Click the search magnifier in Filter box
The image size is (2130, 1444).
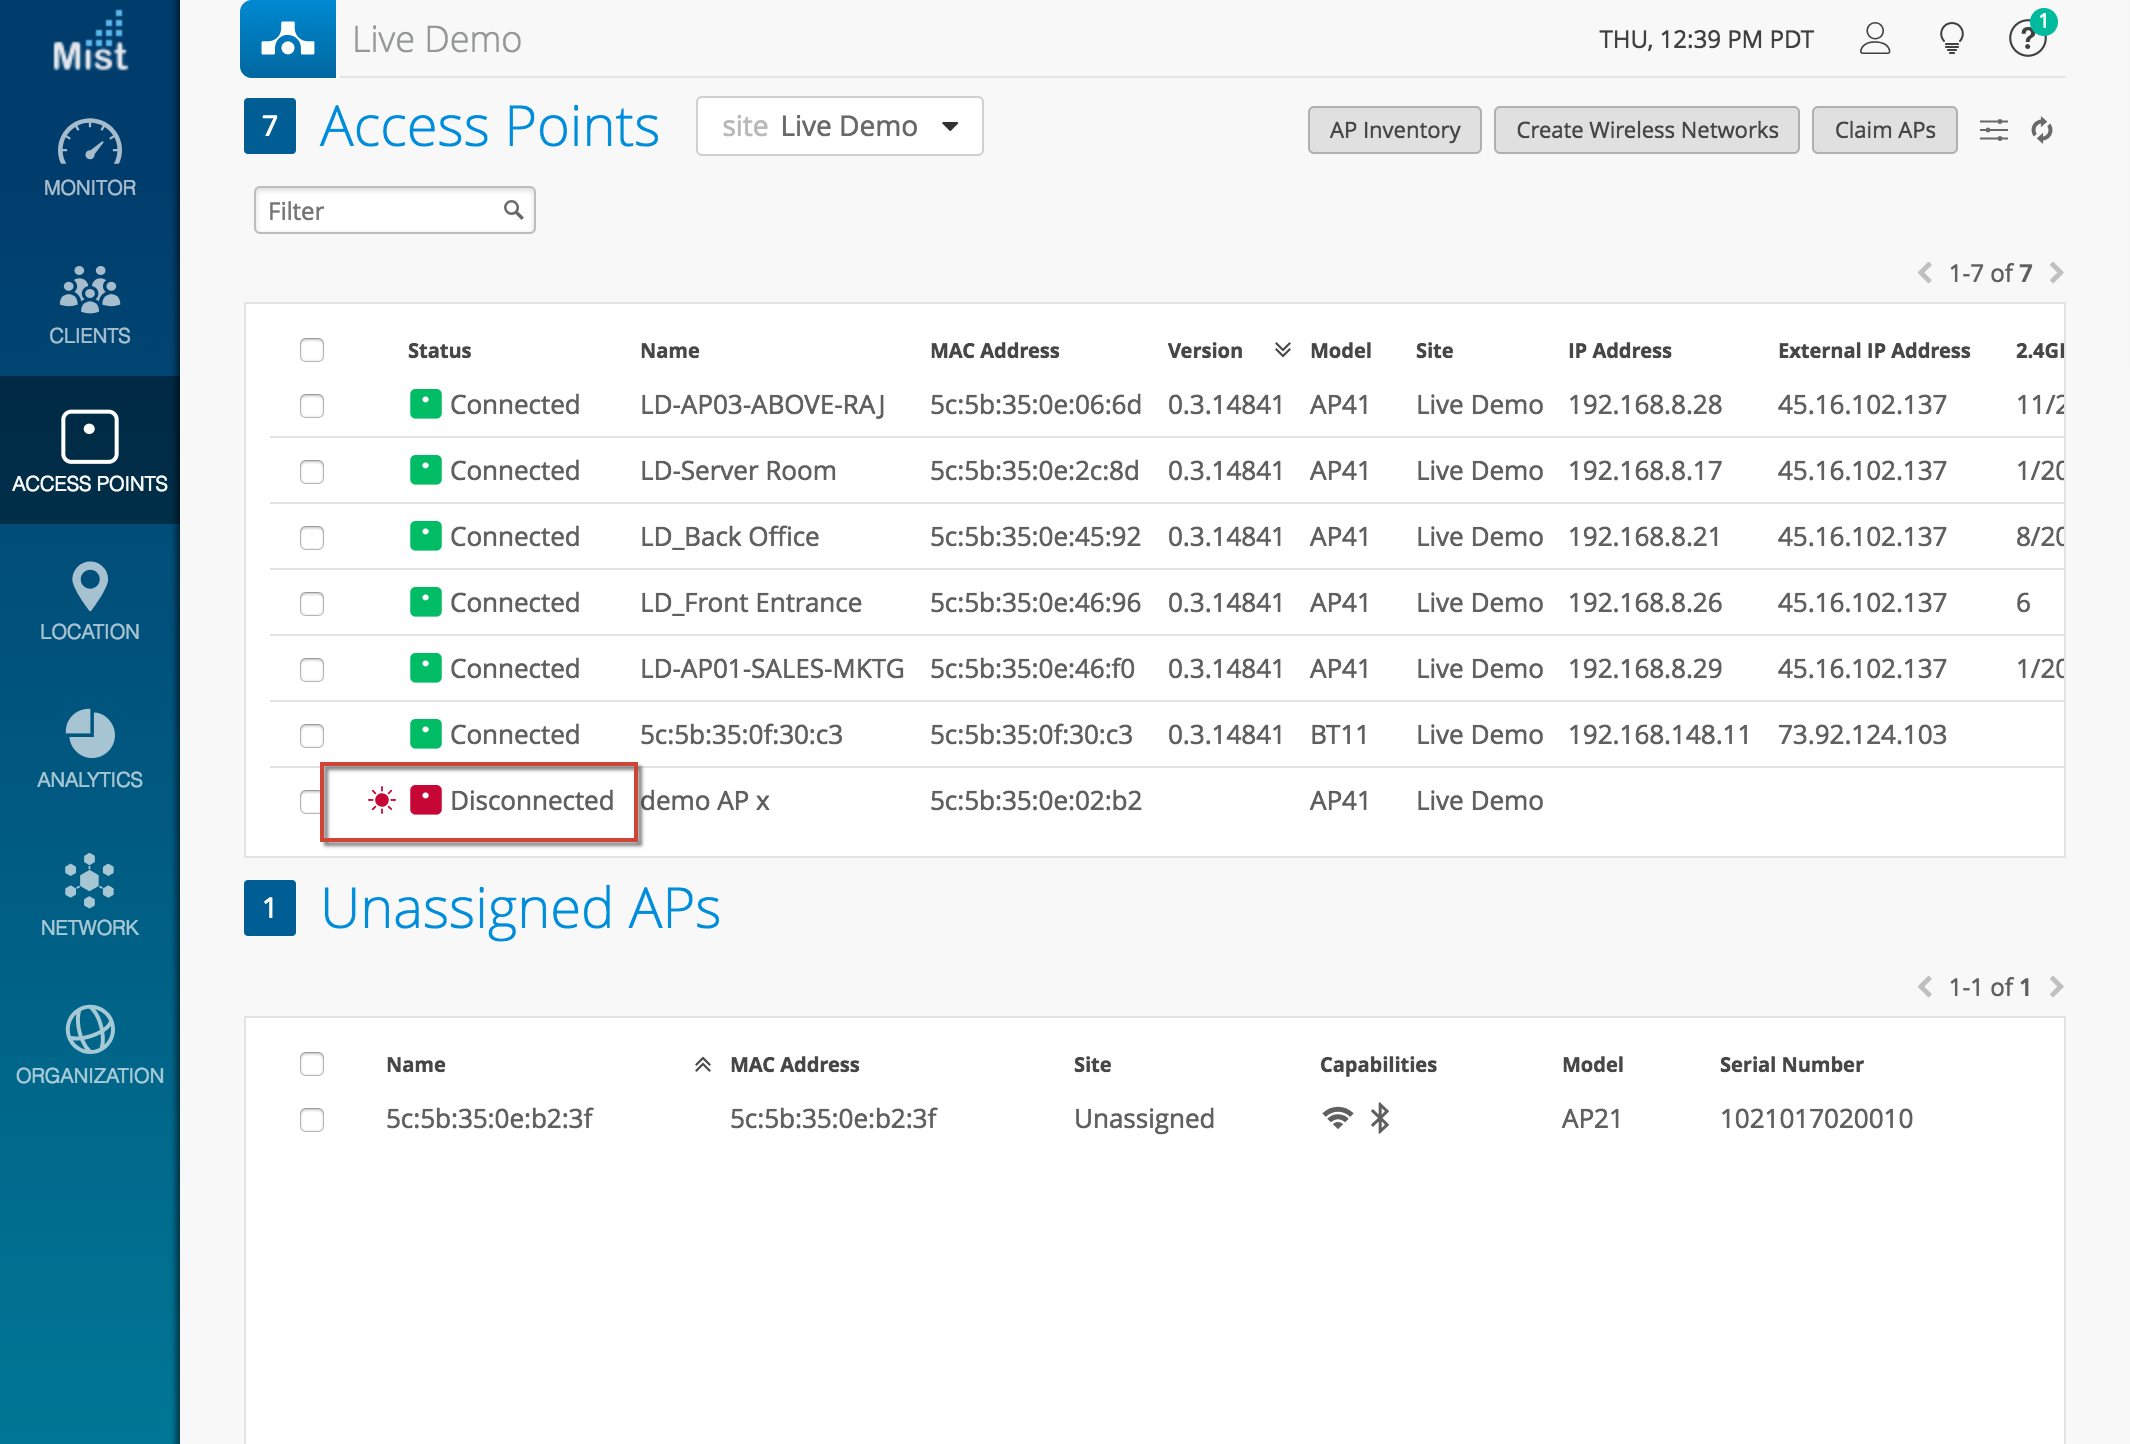pyautogui.click(x=513, y=210)
